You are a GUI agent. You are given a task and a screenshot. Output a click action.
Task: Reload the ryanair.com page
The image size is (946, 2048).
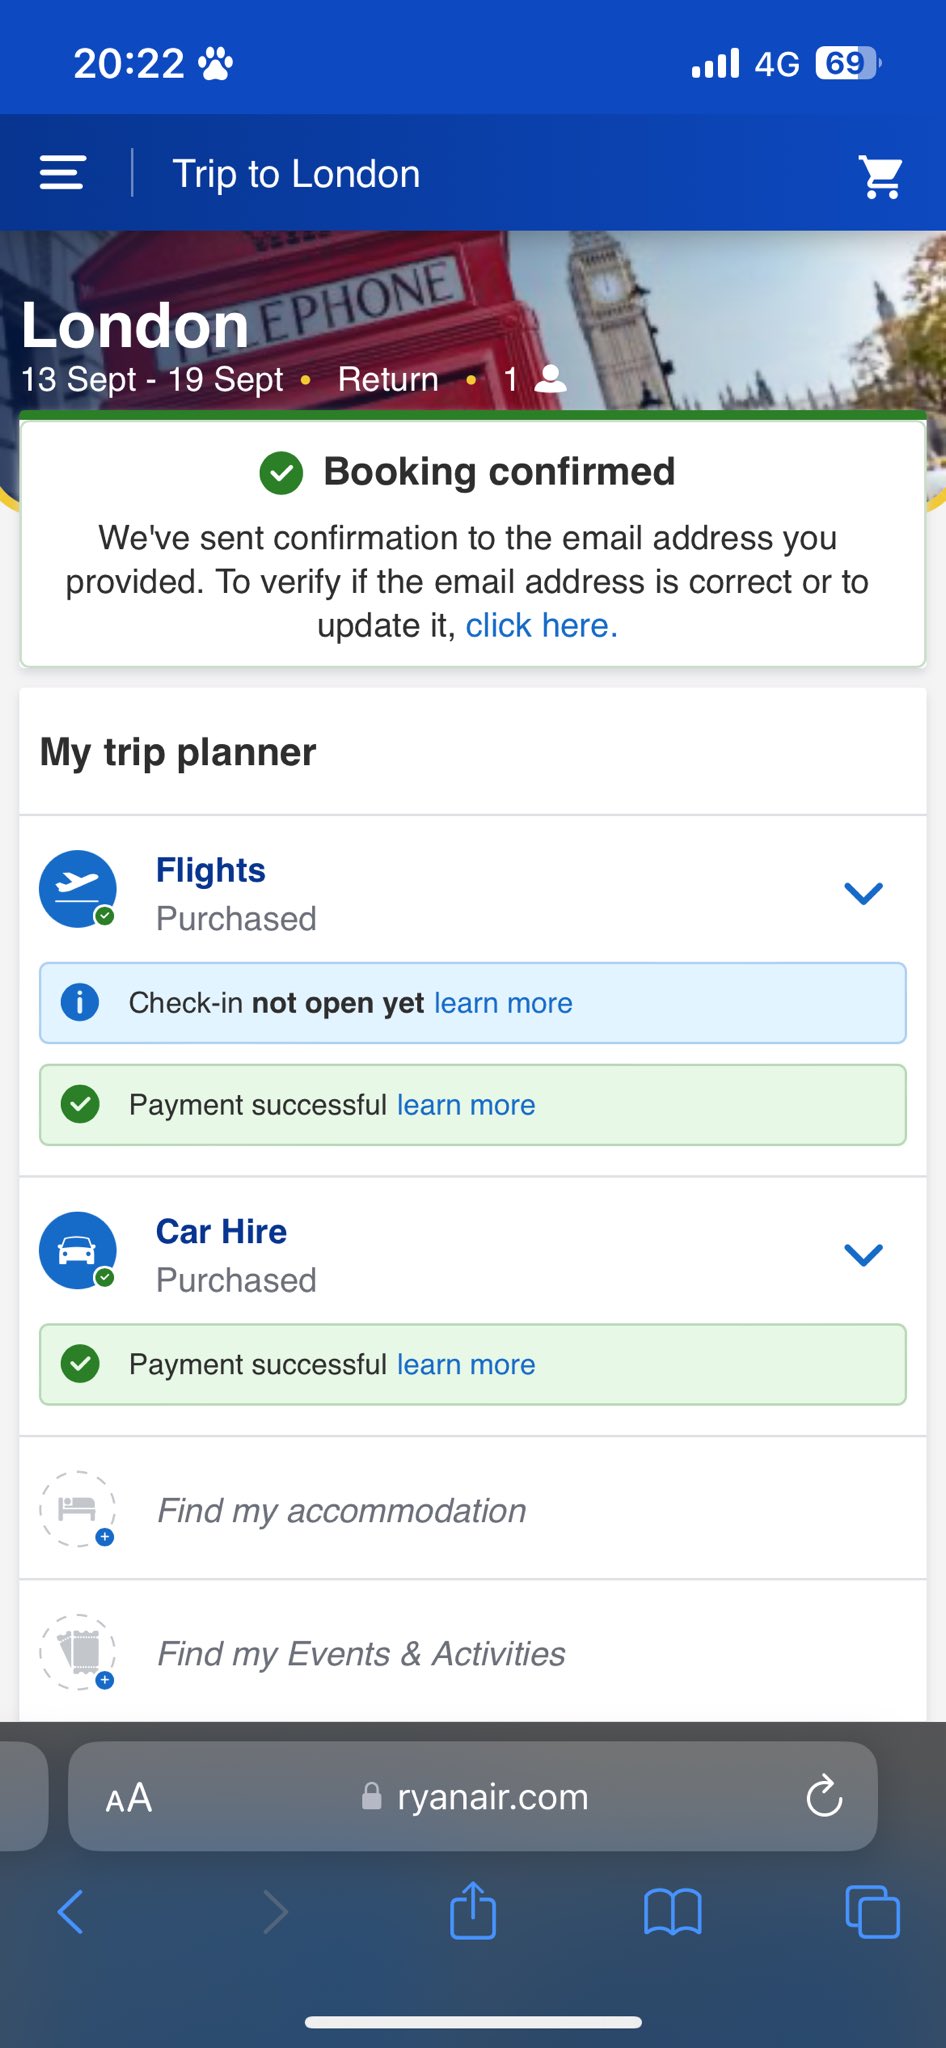click(824, 1797)
